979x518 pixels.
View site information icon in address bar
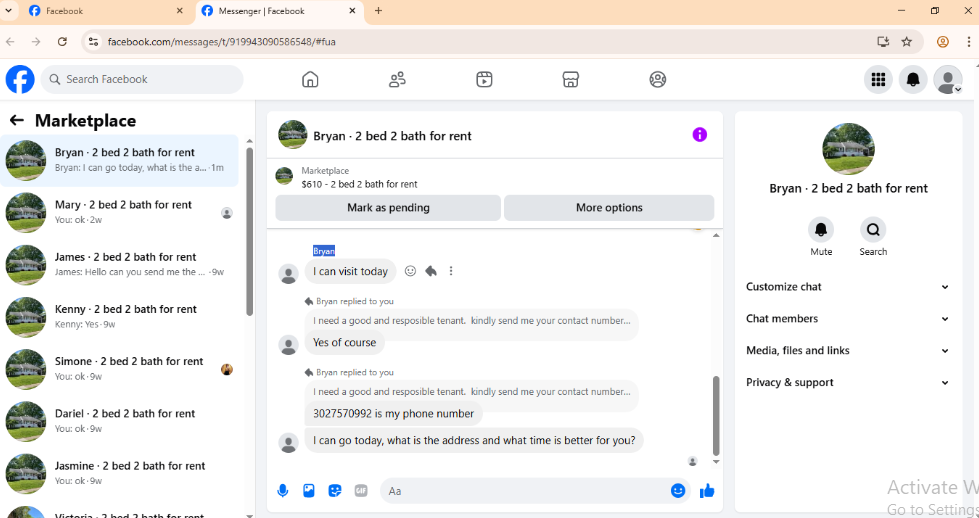(x=93, y=42)
